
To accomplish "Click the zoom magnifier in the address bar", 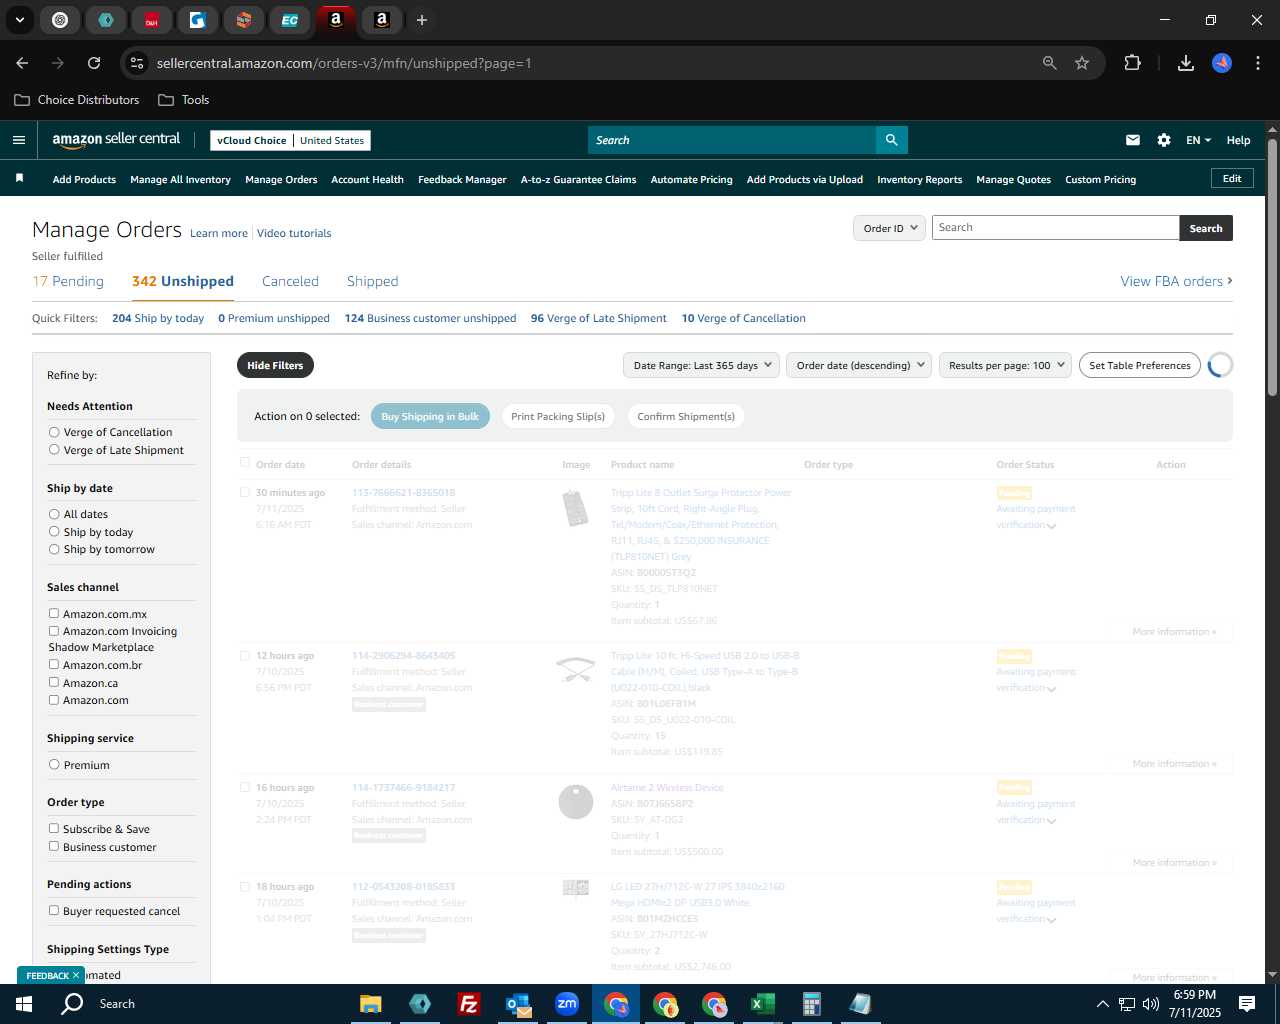I will (1049, 63).
